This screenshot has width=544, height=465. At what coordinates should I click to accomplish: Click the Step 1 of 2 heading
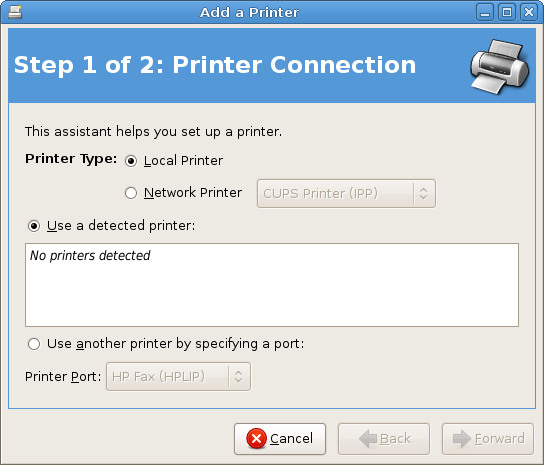tap(215, 65)
